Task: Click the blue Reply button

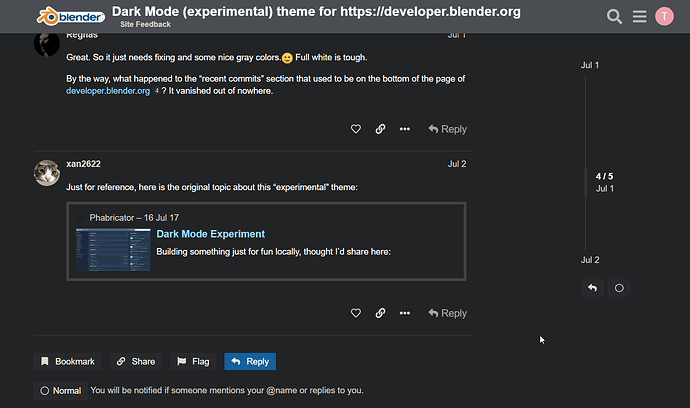Action: coord(250,361)
